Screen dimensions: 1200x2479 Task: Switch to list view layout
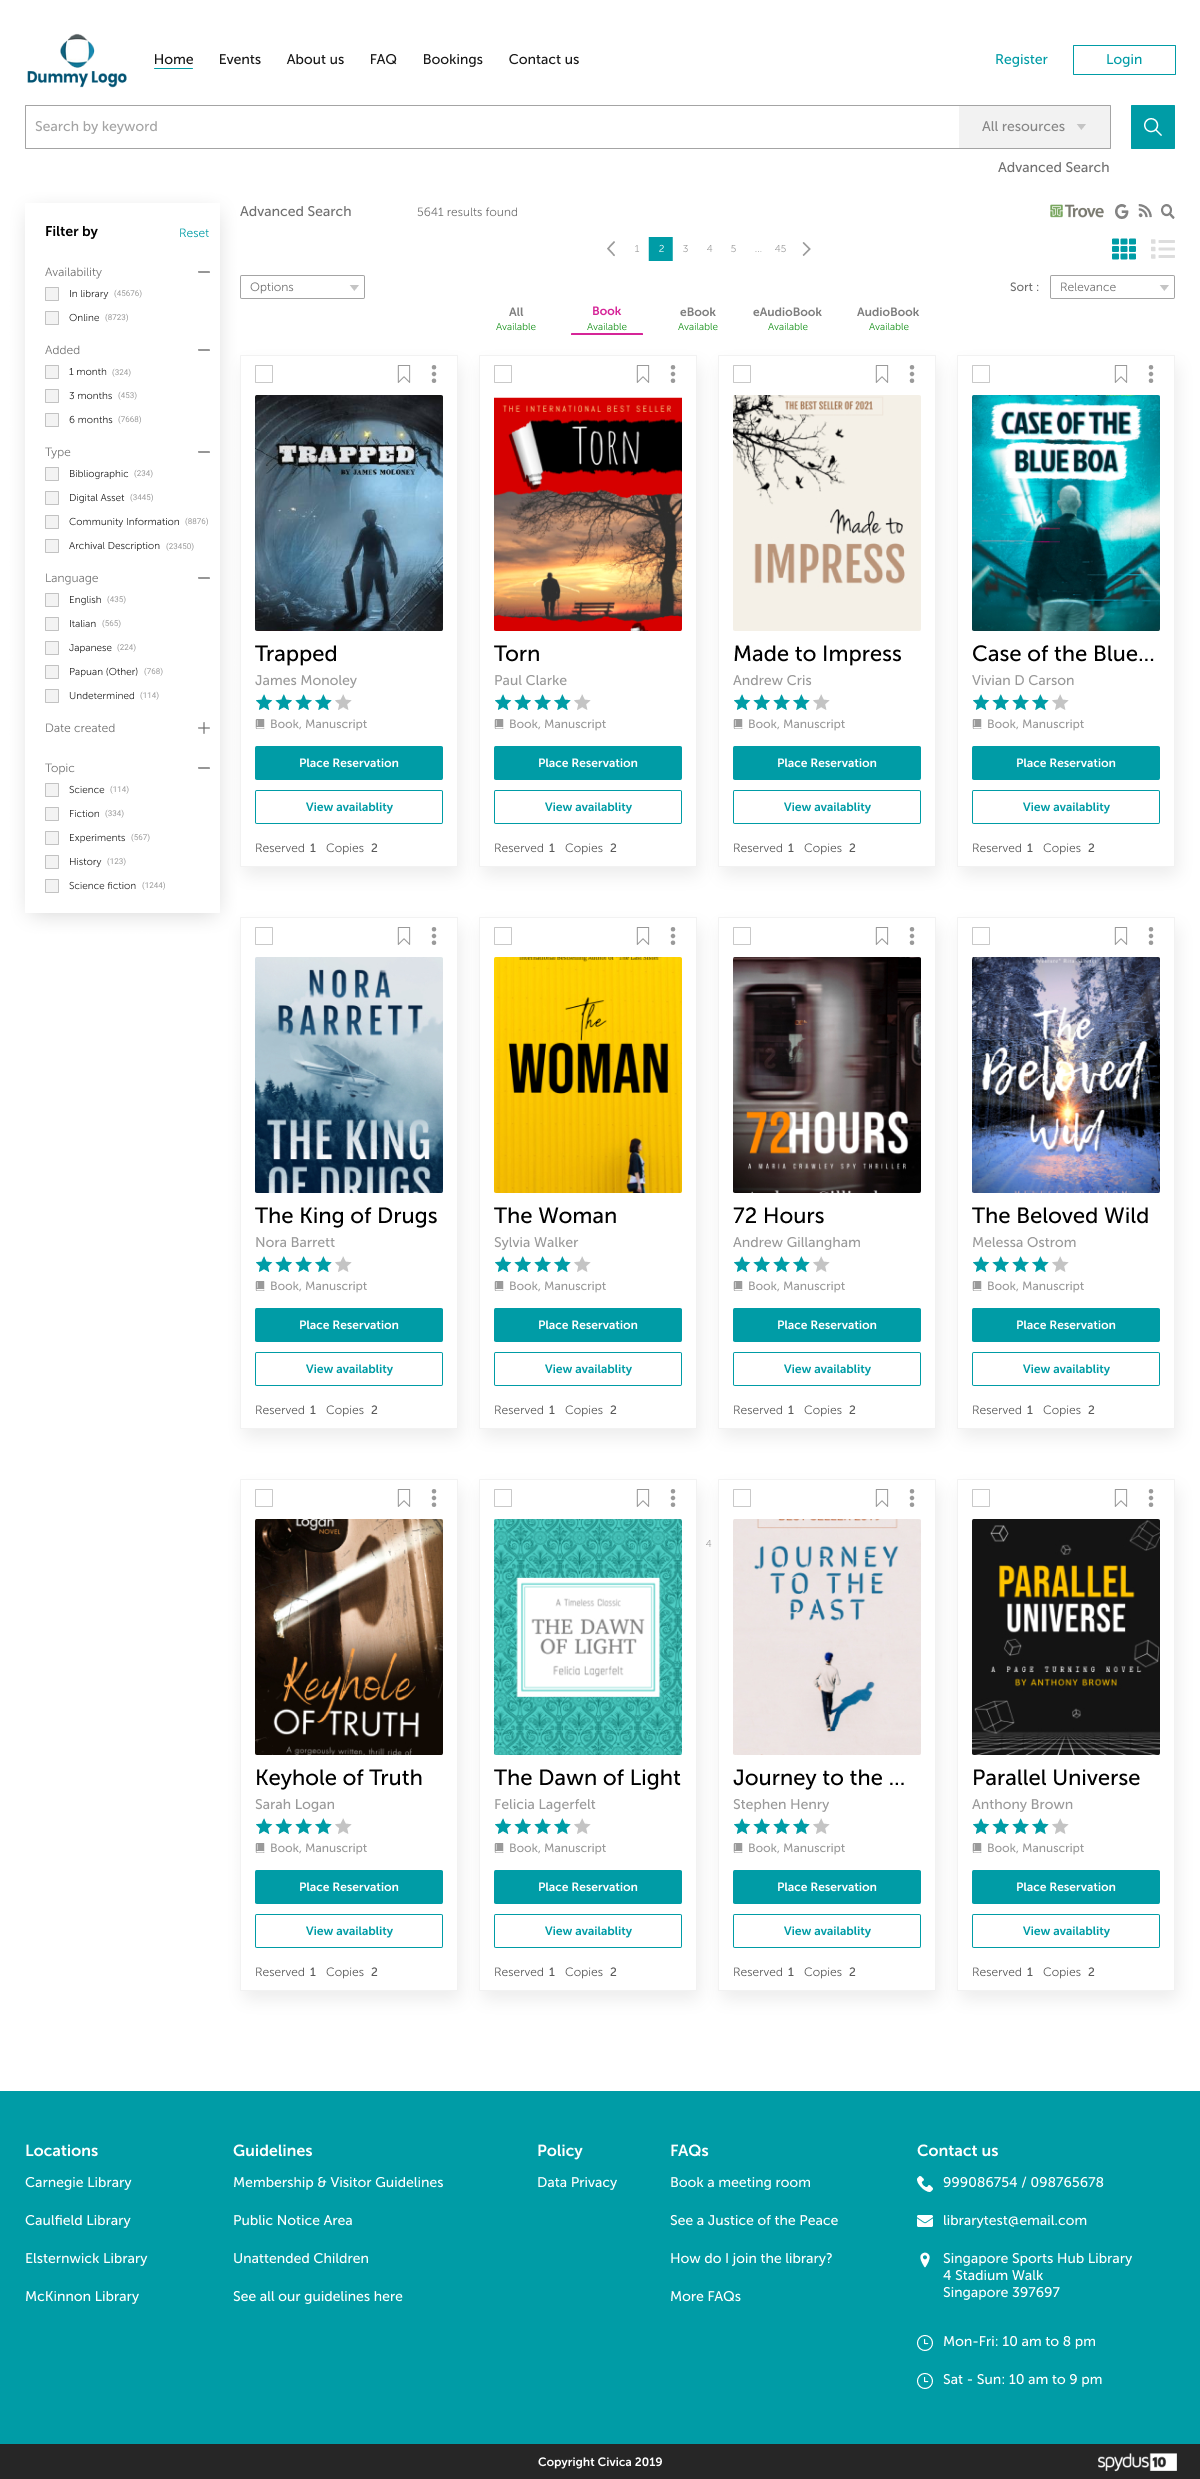click(x=1162, y=249)
